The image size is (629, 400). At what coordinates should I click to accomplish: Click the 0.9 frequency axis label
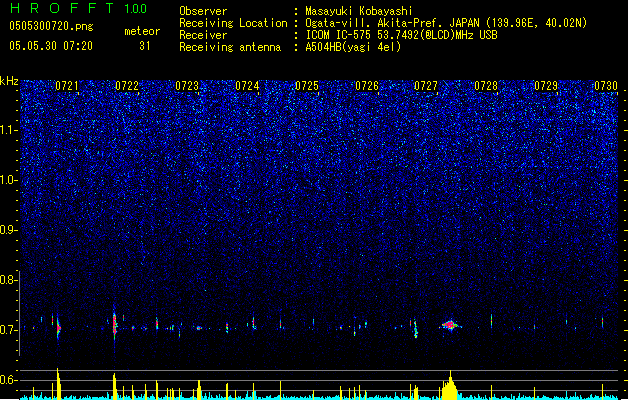(x=8, y=230)
